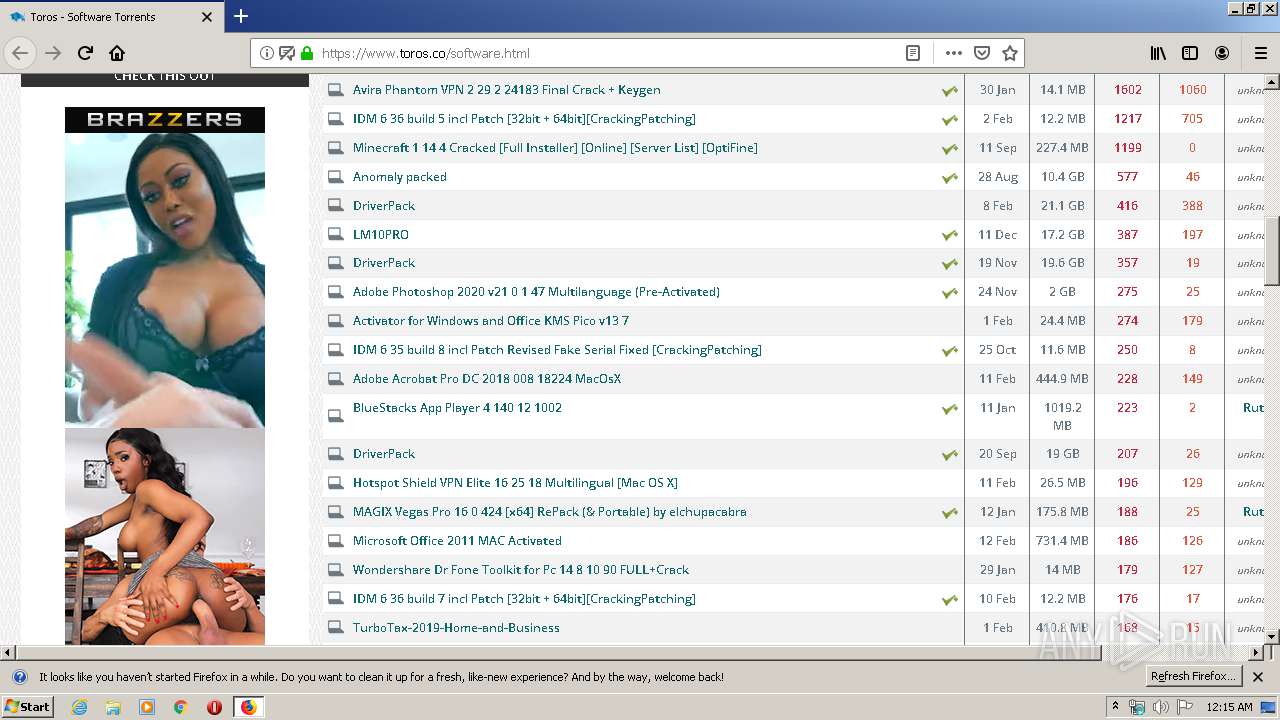
Task: Open File Explorer from the taskbar
Action: [x=113, y=707]
